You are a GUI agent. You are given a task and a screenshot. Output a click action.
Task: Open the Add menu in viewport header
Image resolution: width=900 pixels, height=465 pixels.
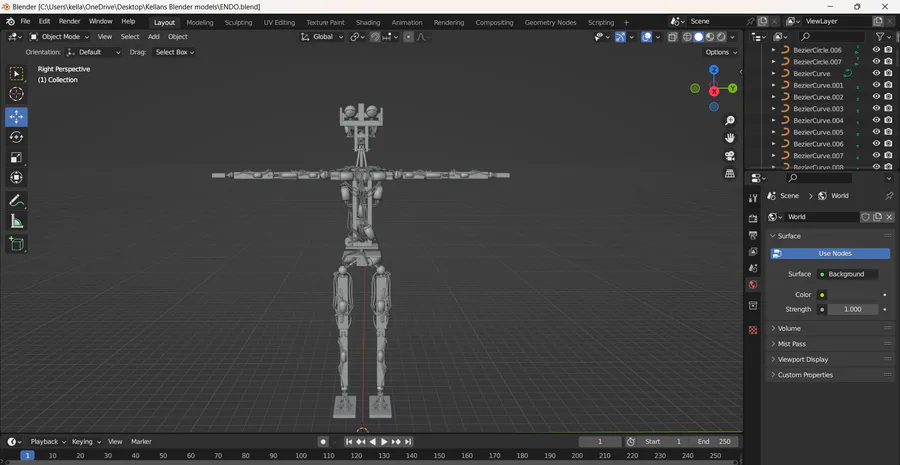click(154, 37)
